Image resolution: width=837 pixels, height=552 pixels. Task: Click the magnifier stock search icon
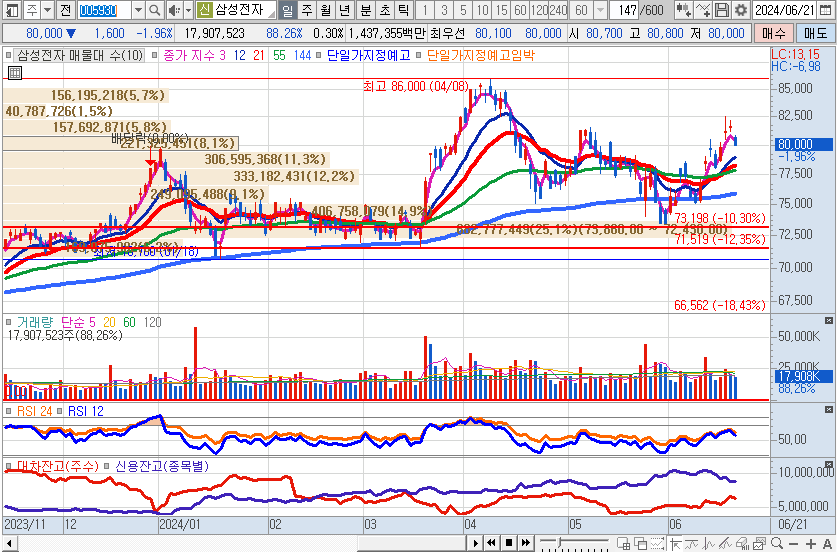click(156, 10)
